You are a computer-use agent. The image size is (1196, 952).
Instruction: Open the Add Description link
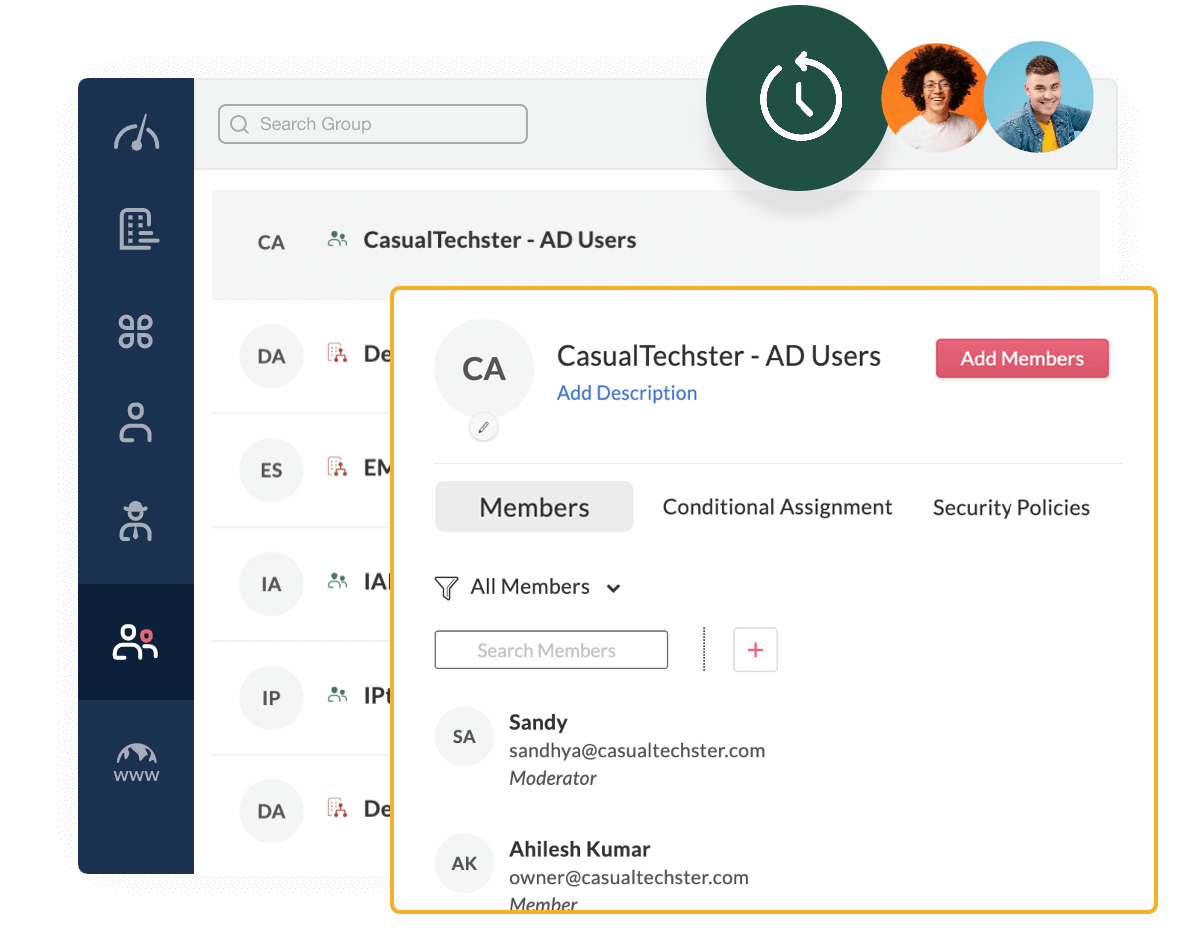[627, 393]
